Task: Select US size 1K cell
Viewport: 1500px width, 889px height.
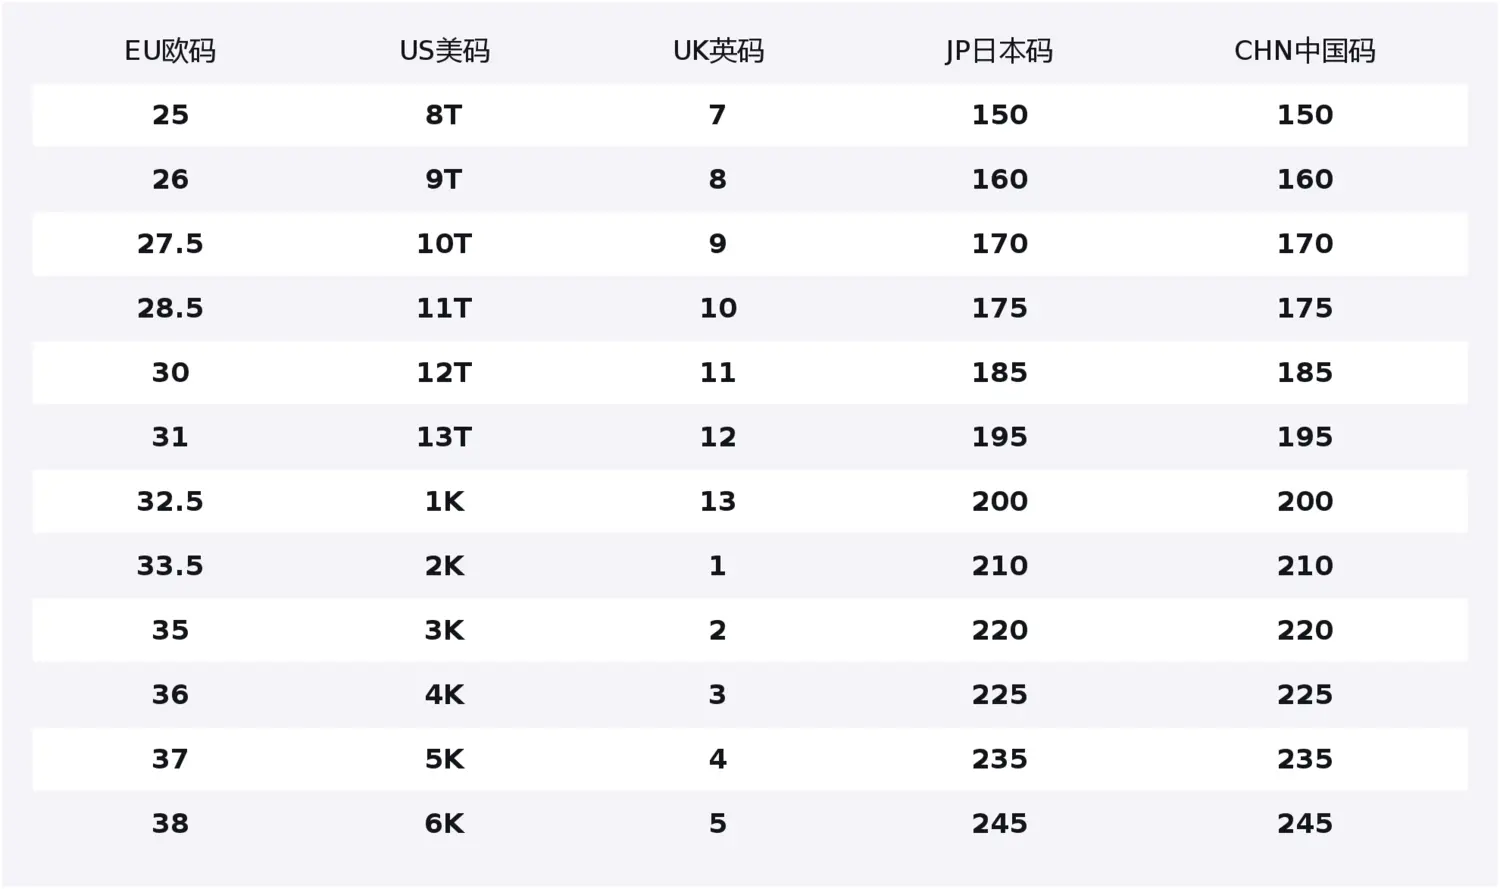Action: [x=444, y=502]
